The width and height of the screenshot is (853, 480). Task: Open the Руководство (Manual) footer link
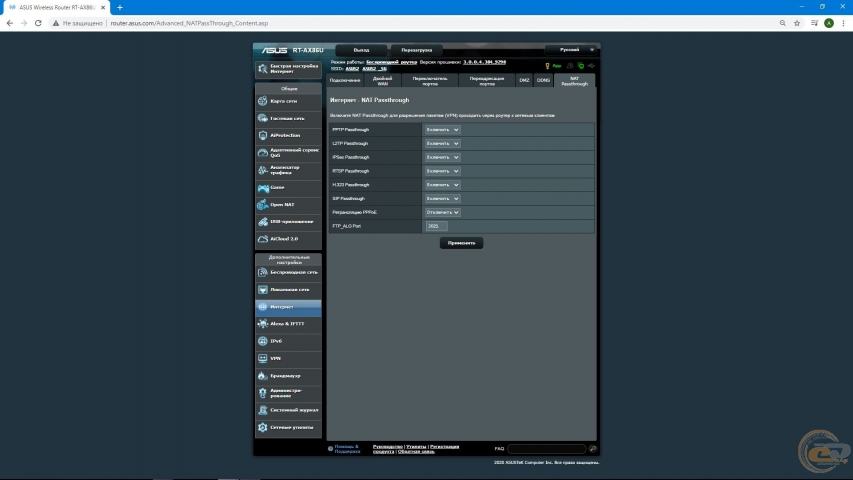[387, 447]
